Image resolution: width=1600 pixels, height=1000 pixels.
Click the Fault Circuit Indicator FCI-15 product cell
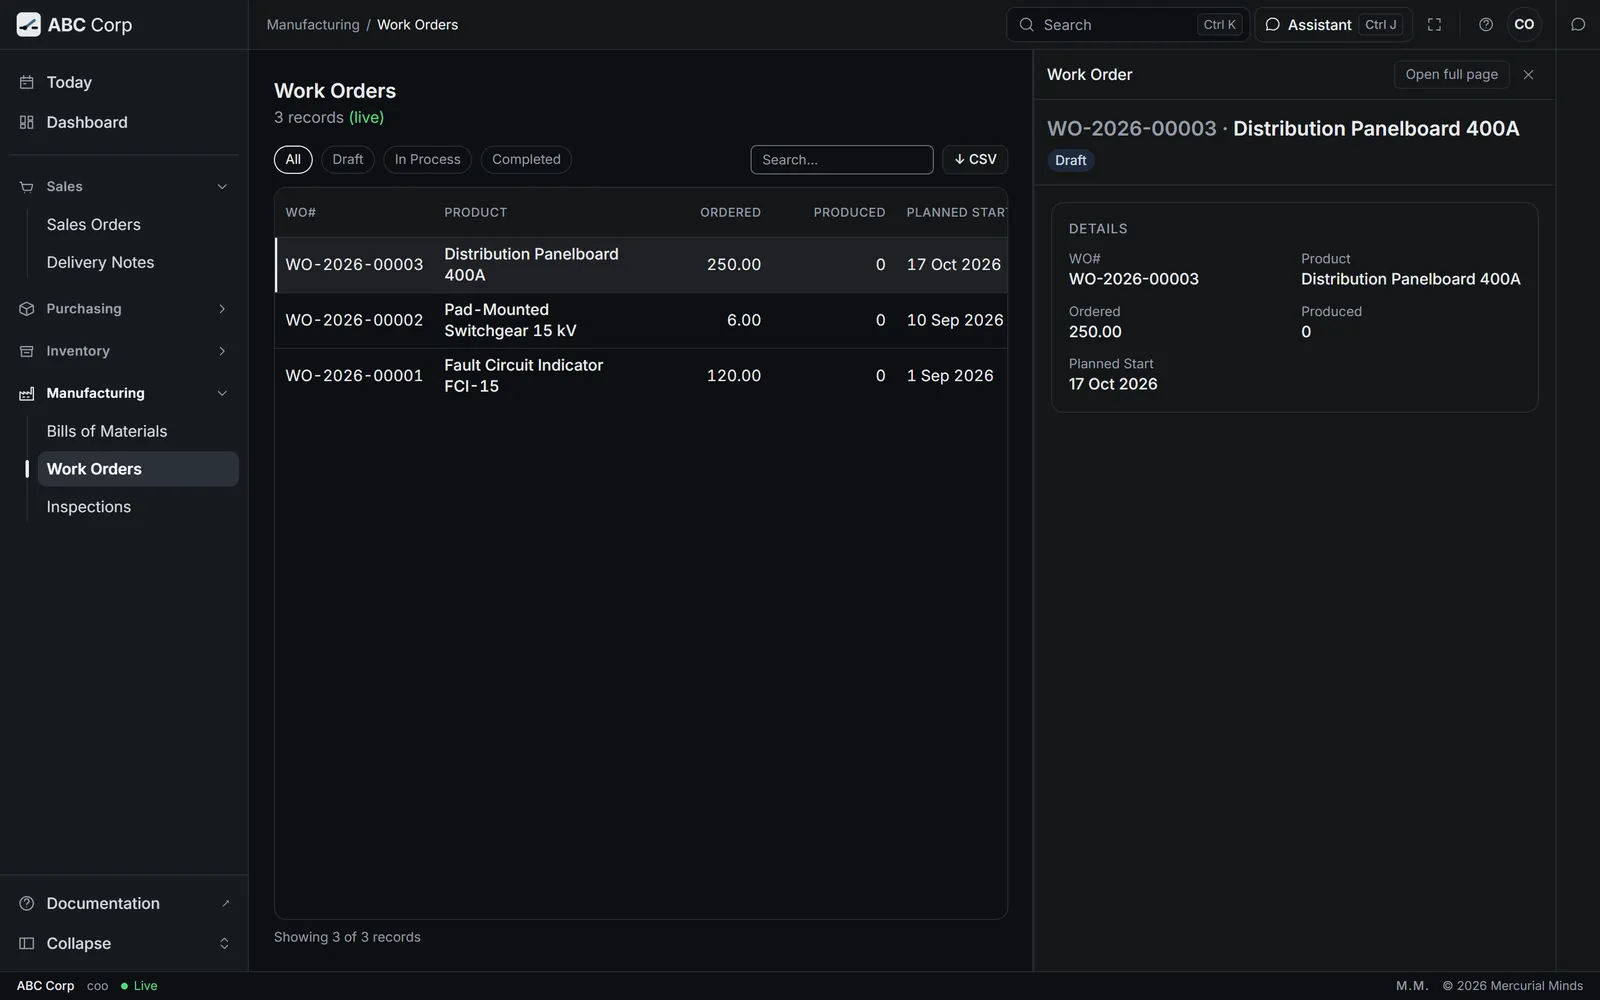(524, 376)
